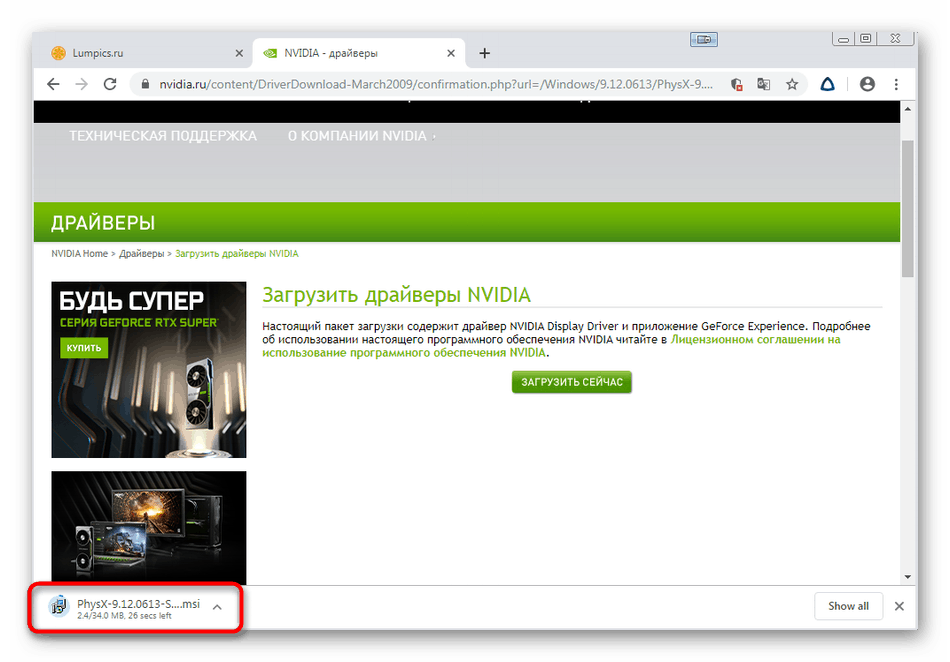This screenshot has height=662, width=950.
Task: Open the БУДЬ СУПЕР banner image
Action: click(148, 369)
